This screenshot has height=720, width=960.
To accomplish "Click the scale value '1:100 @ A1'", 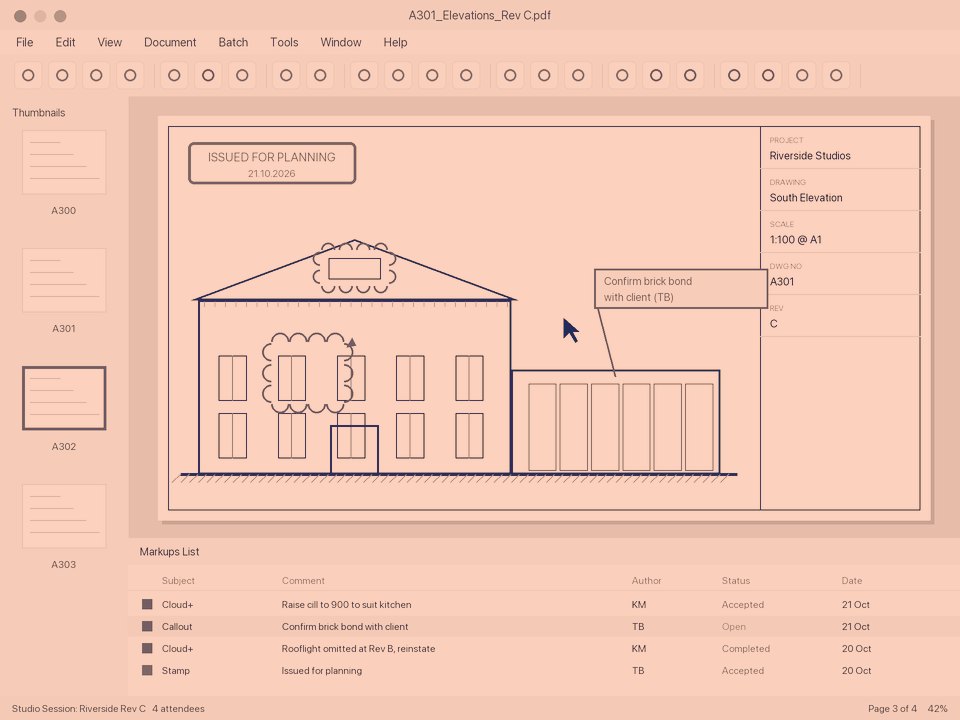I will coord(795,239).
